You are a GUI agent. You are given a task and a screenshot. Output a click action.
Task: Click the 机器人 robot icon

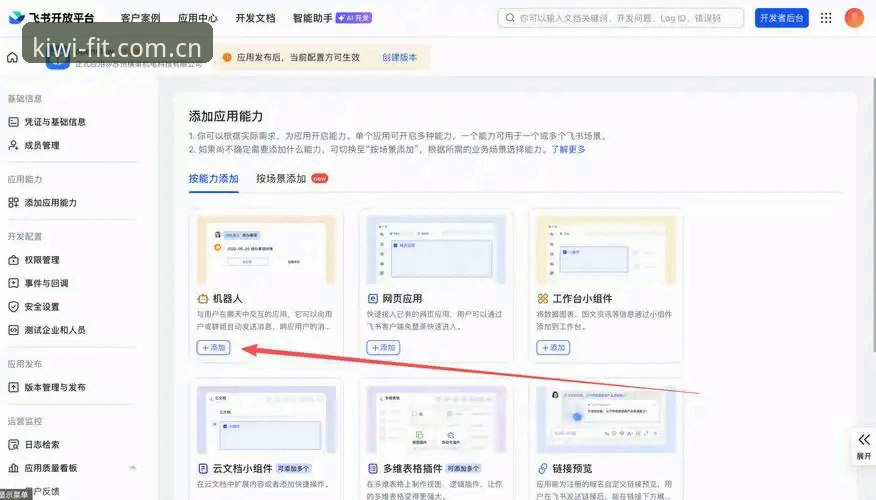point(203,299)
